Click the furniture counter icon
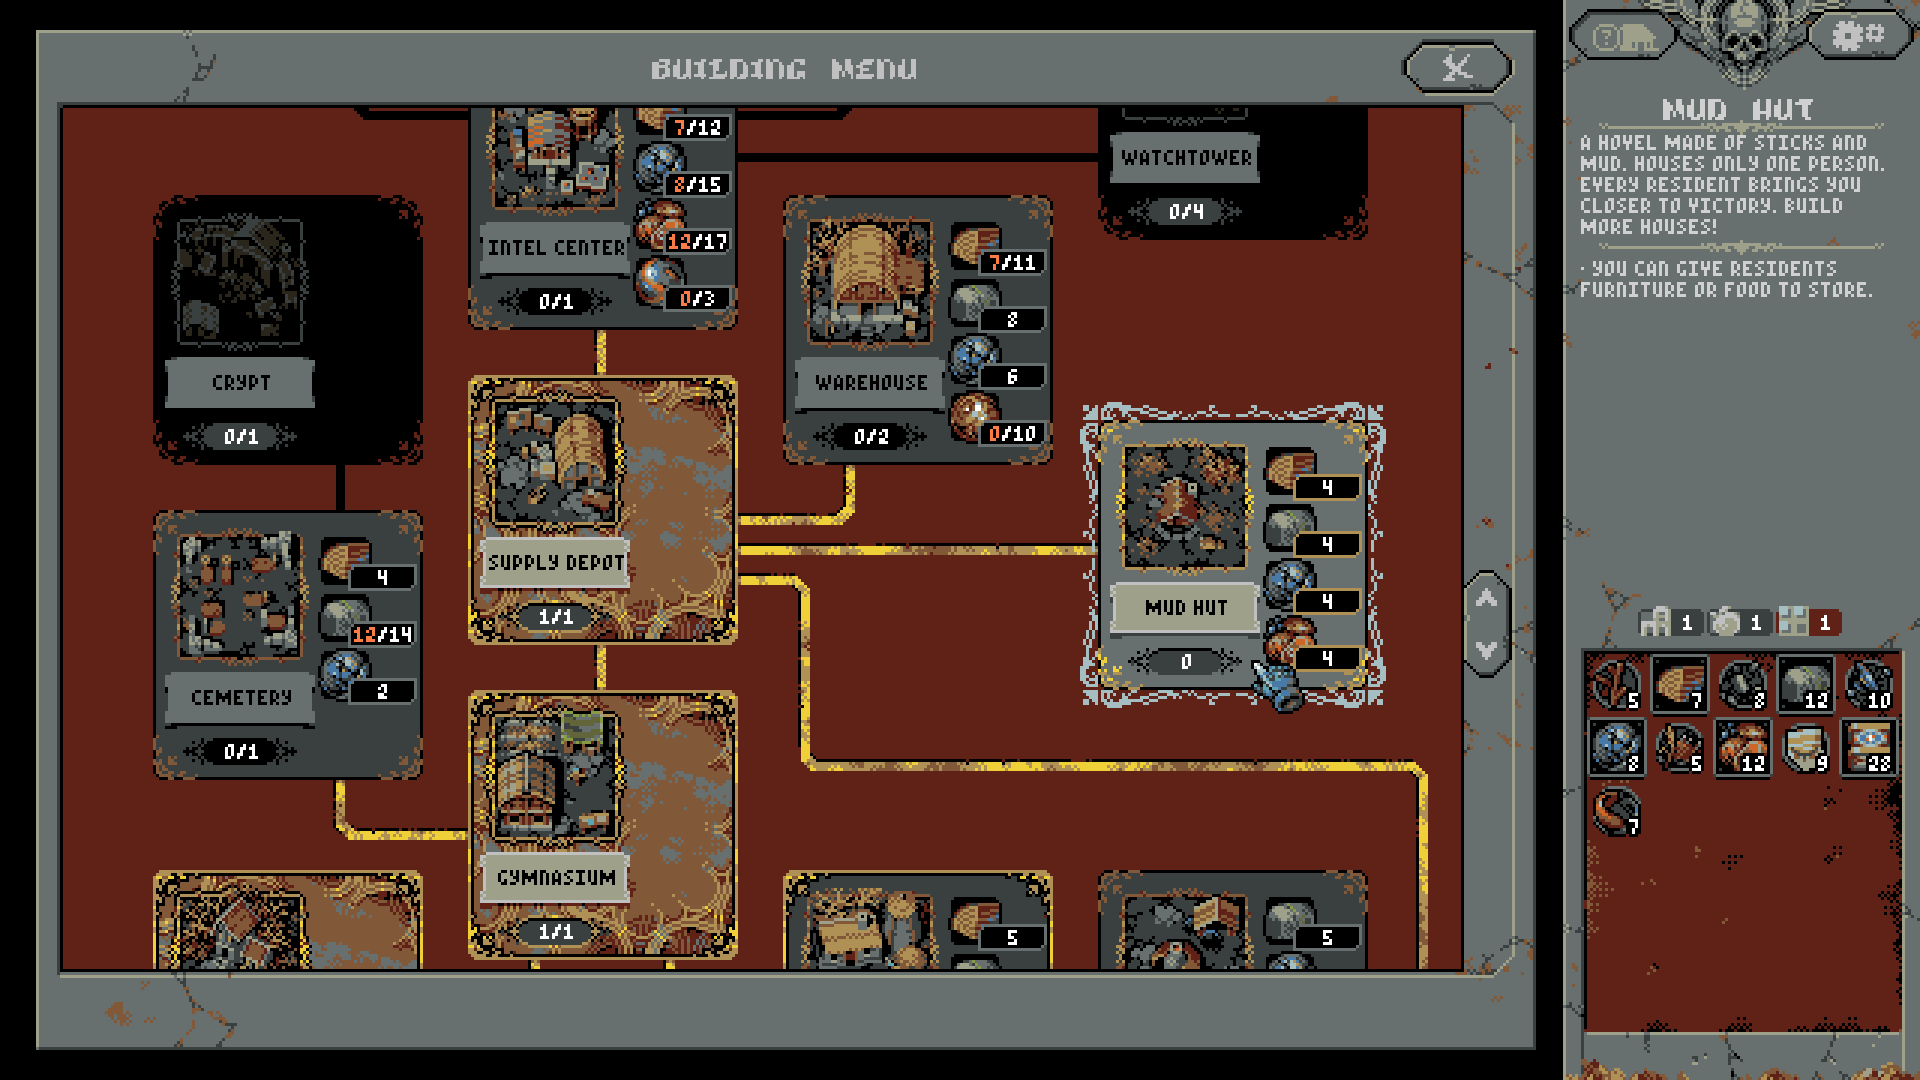The width and height of the screenshot is (1920, 1080). (1793, 622)
